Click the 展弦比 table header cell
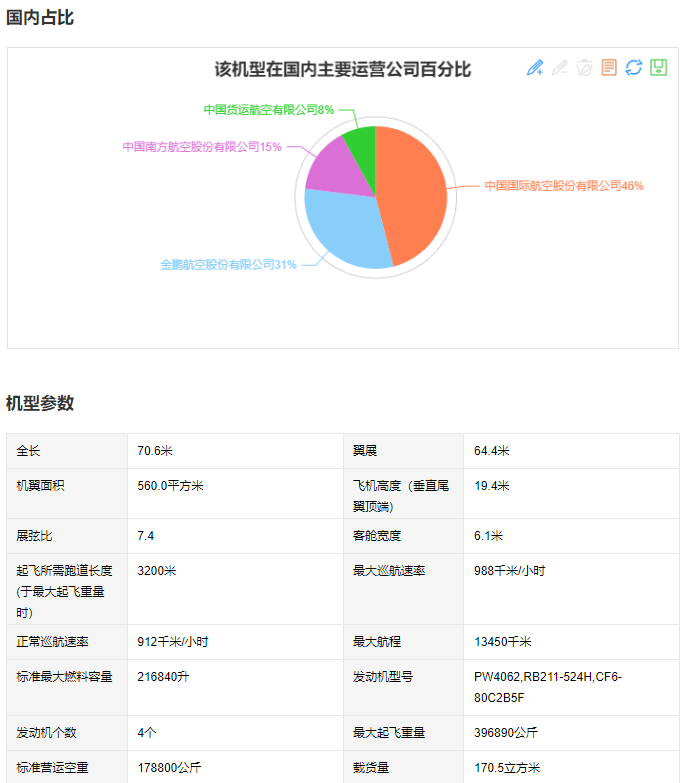The image size is (685, 783). tap(67, 536)
